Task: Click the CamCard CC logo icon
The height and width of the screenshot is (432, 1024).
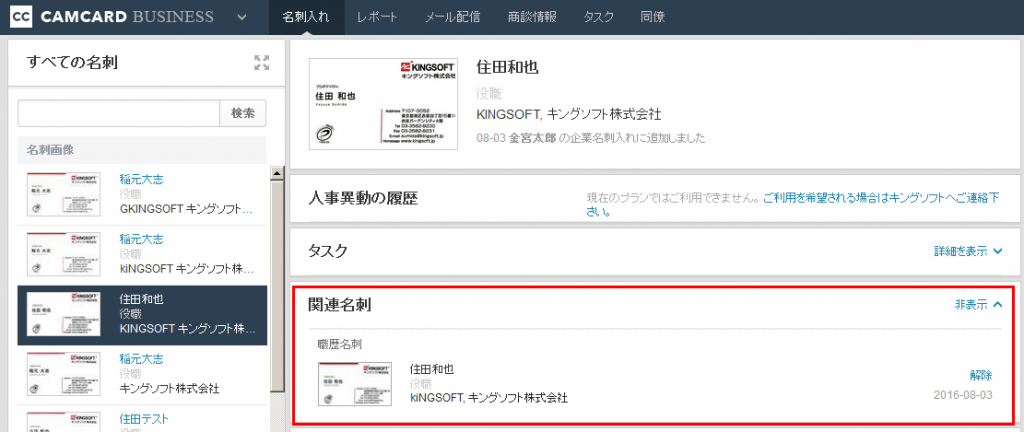Action: click(x=23, y=17)
